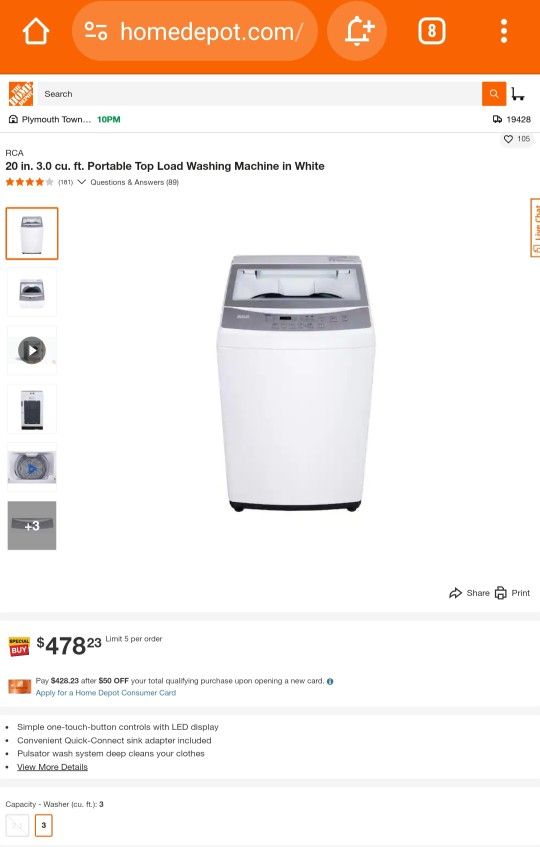Open Questions & Answers (89) link

click(x=134, y=183)
